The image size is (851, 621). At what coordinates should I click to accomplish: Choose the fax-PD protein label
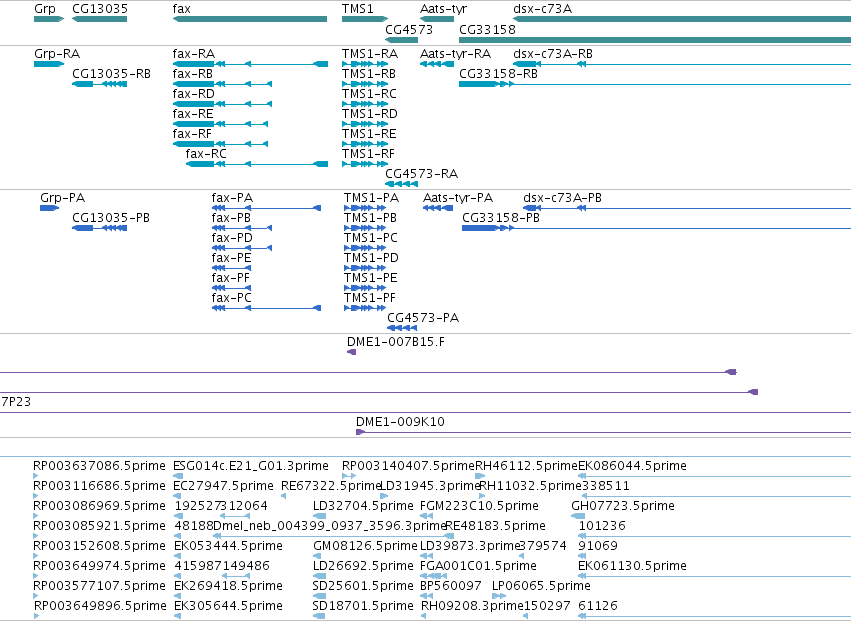tap(232, 238)
